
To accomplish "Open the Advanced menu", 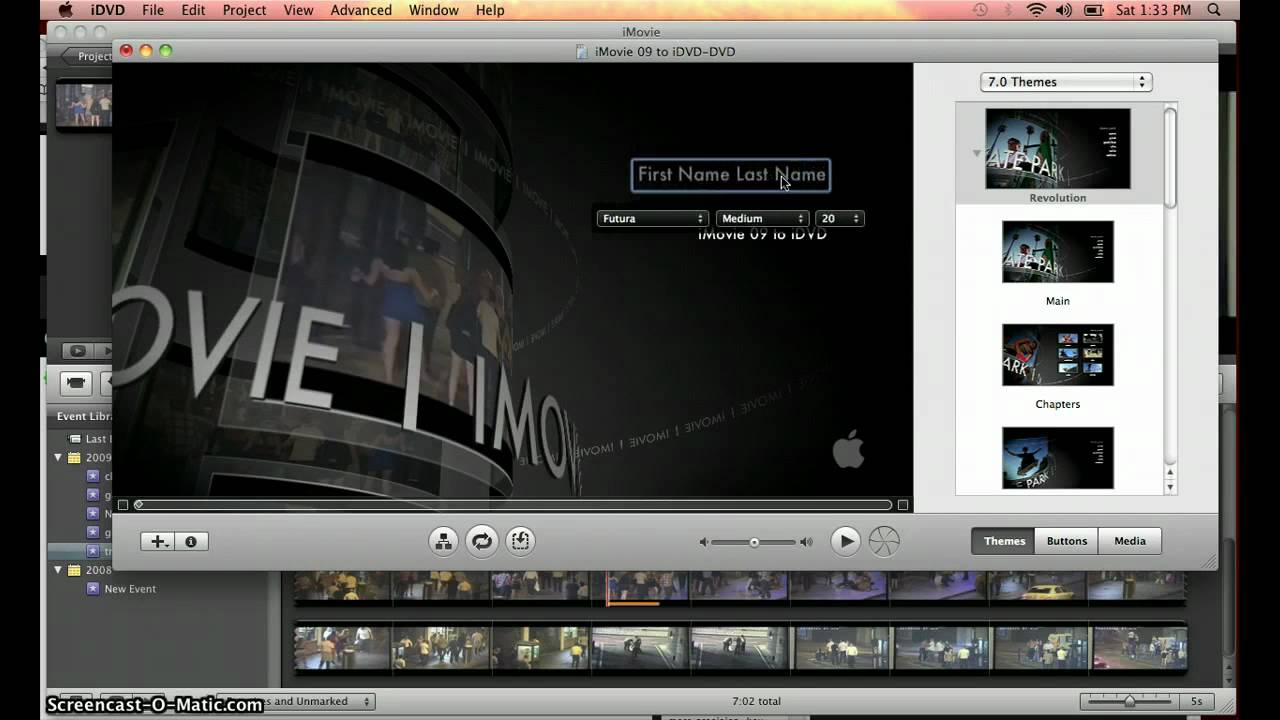I will (361, 10).
